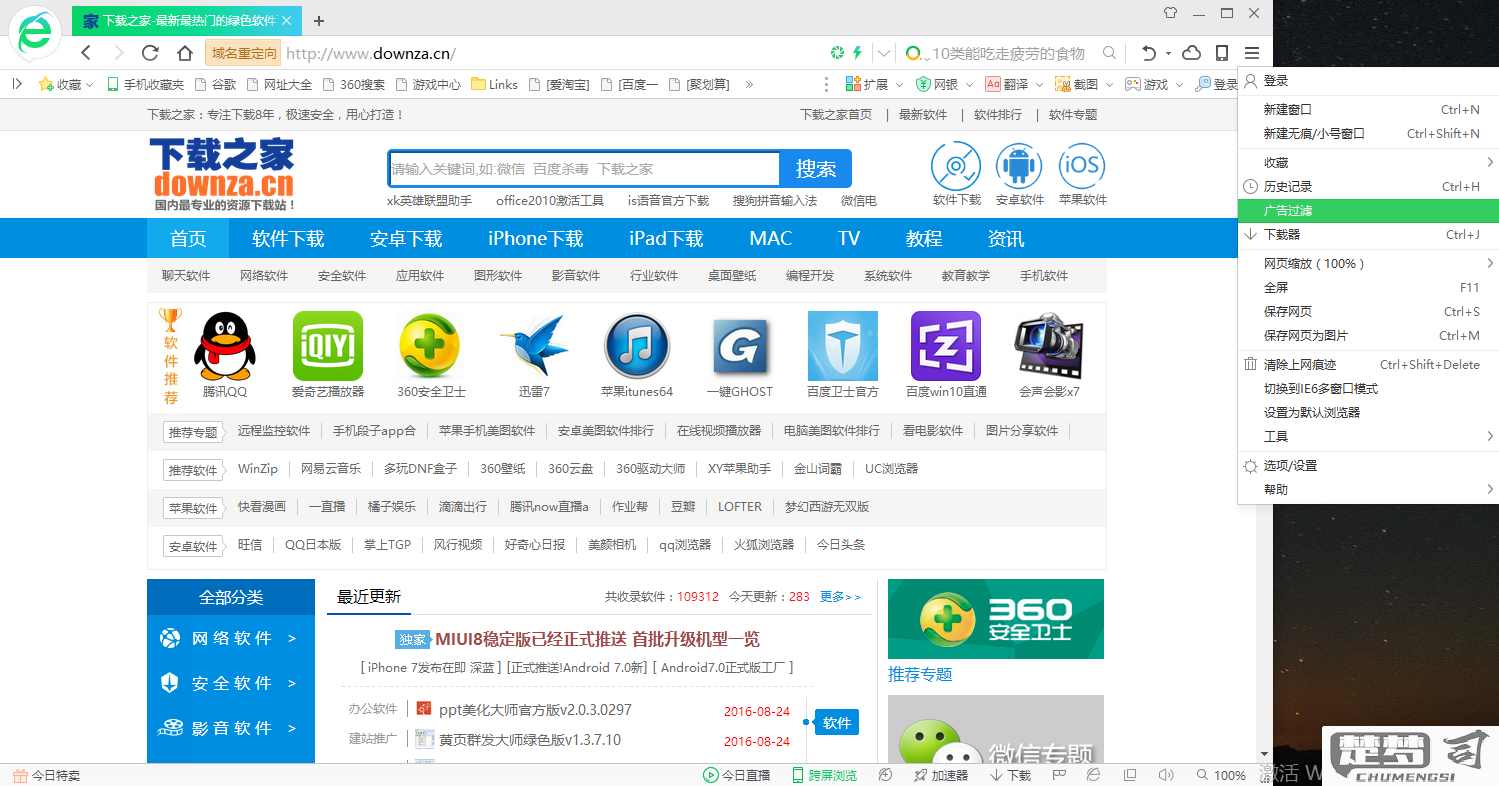Viewport: 1499px width, 786px height.
Task: Click the mobile phone icon in toolbar
Action: coord(1221,53)
